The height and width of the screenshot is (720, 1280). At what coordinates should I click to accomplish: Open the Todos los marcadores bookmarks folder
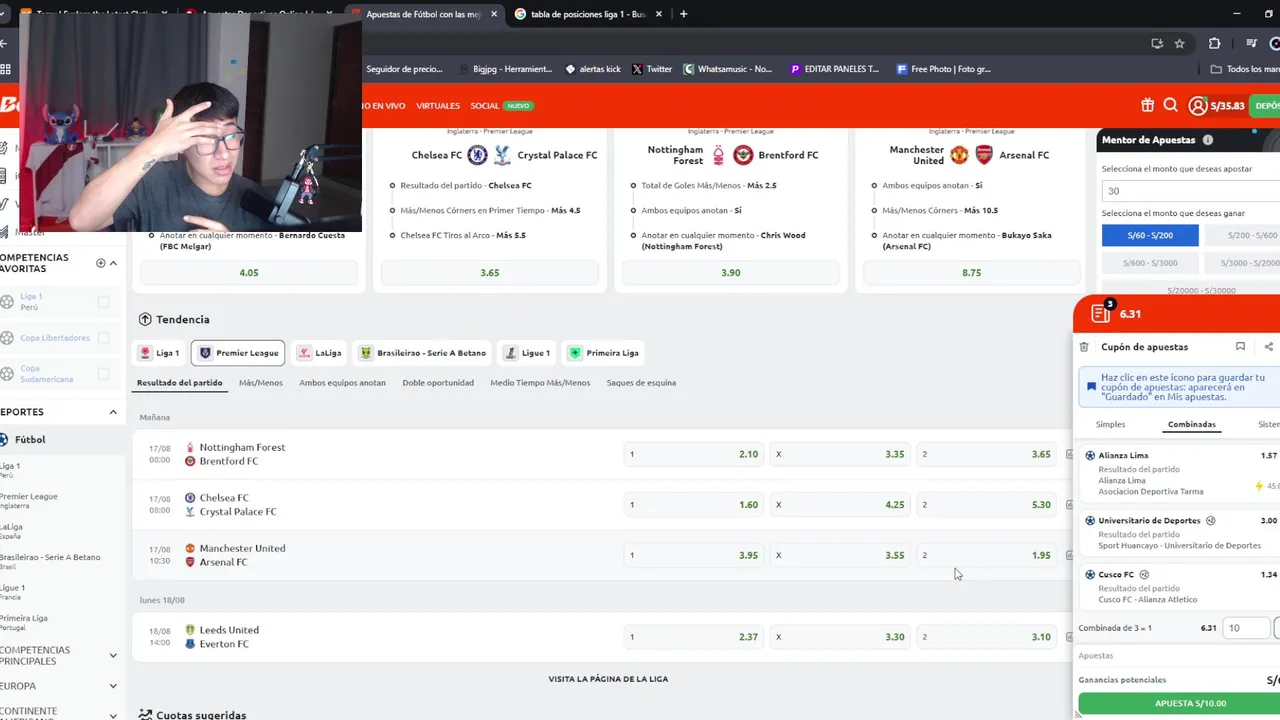(1244, 69)
